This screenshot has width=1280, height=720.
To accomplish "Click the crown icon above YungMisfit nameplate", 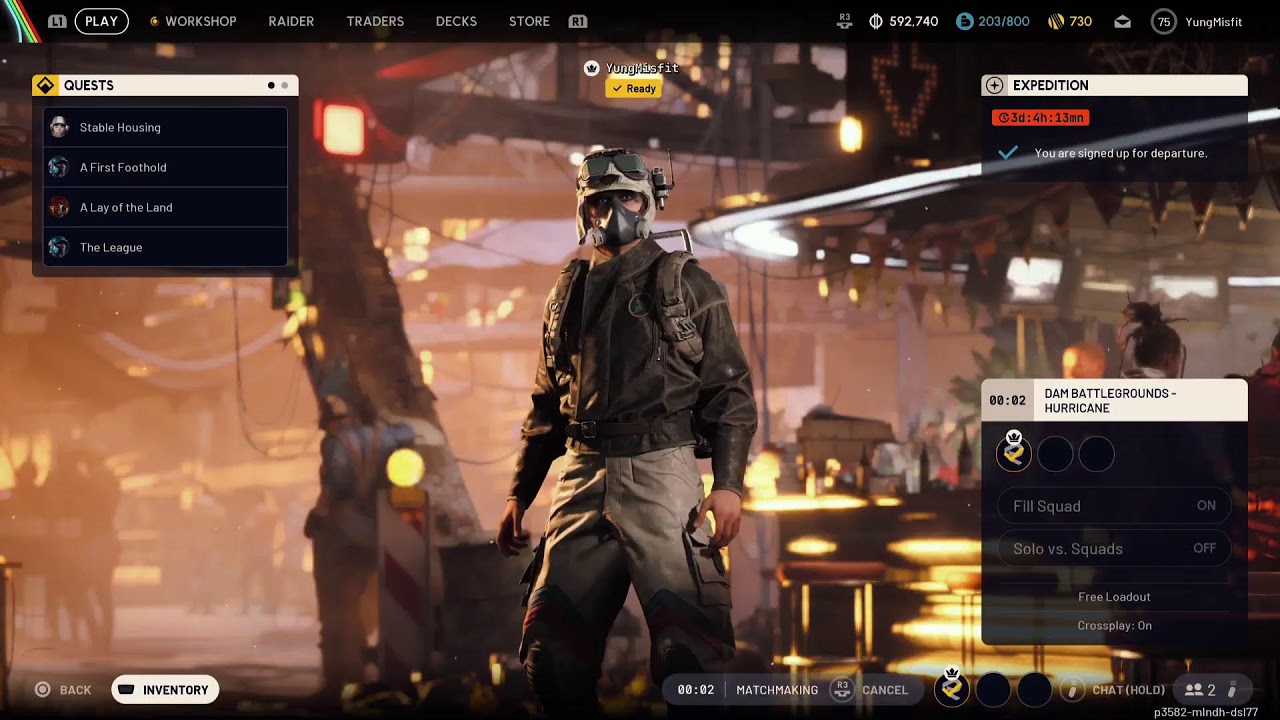I will click(x=591, y=68).
